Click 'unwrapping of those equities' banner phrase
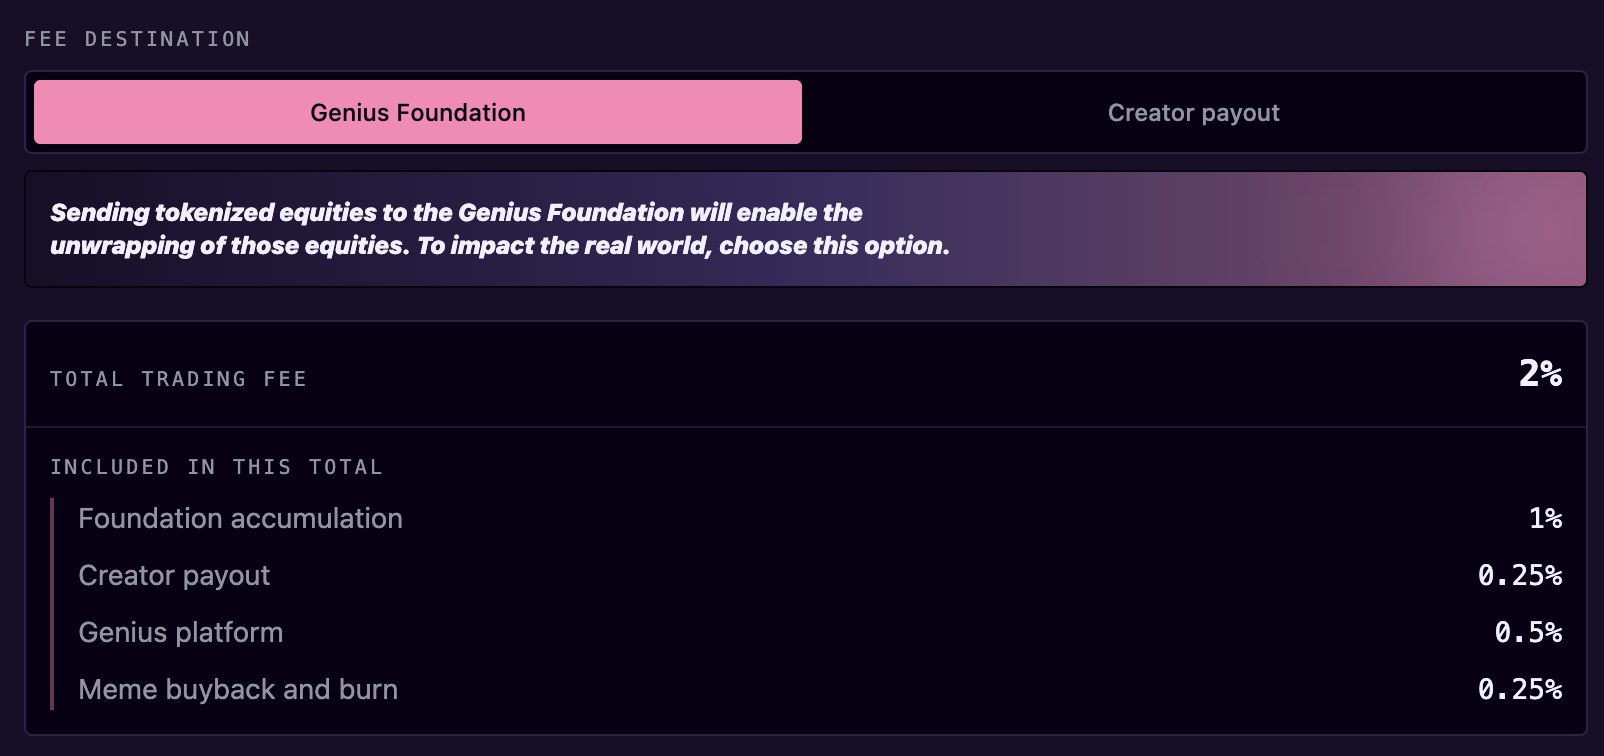Viewport: 1604px width, 756px height. click(x=228, y=246)
